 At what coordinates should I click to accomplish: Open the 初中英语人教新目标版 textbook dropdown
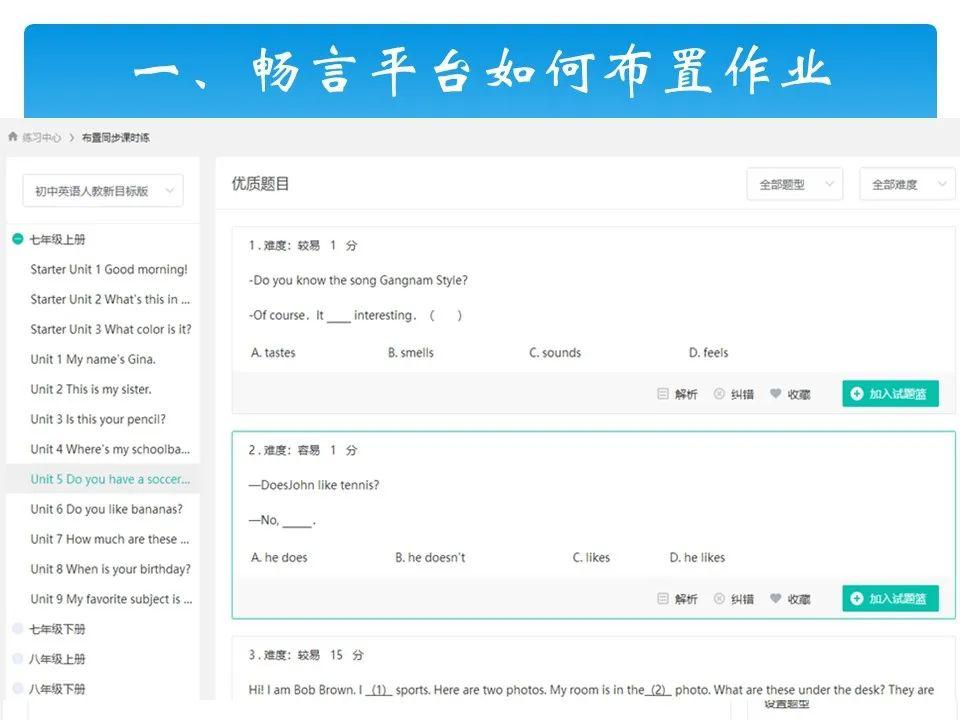pos(103,190)
